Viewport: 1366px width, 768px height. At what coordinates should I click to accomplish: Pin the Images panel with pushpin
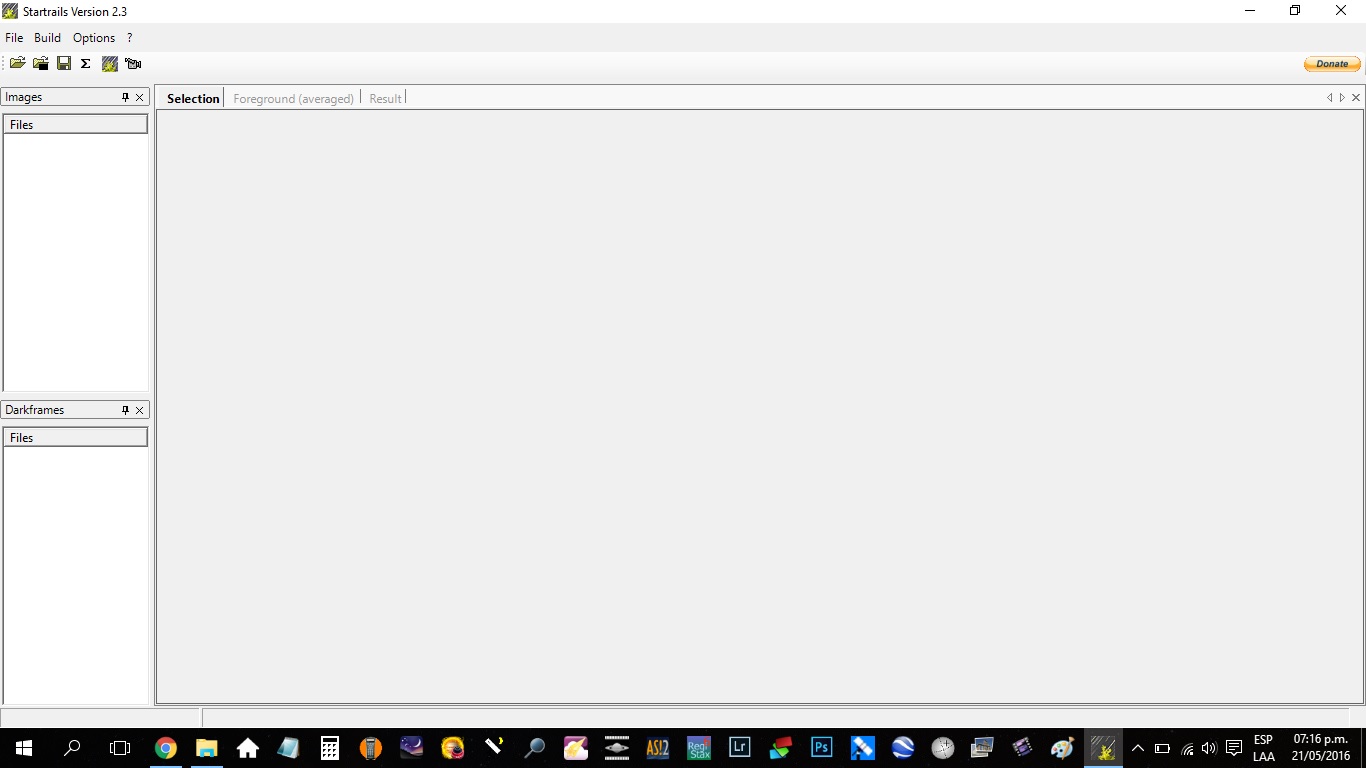click(125, 97)
